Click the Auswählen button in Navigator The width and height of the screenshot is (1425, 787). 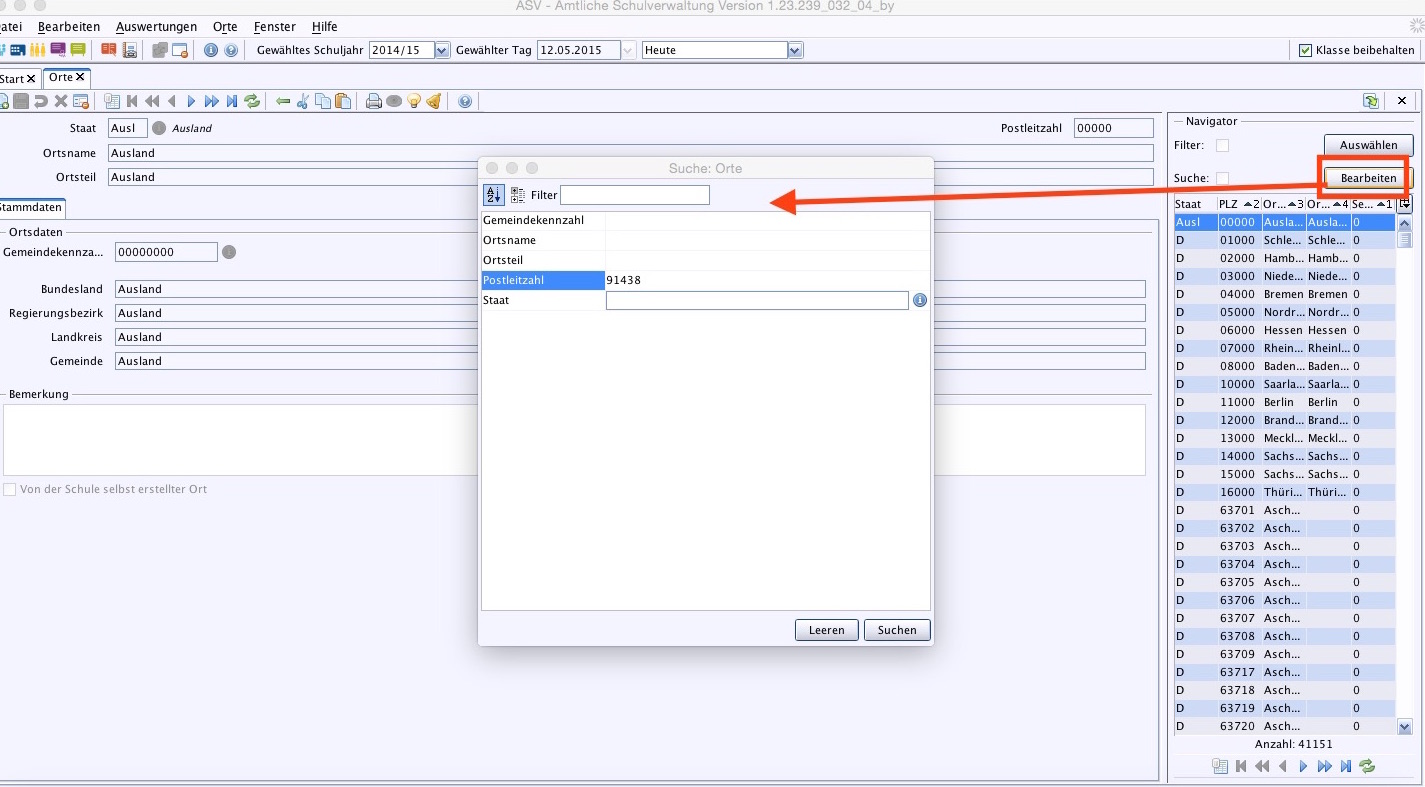point(1369,146)
